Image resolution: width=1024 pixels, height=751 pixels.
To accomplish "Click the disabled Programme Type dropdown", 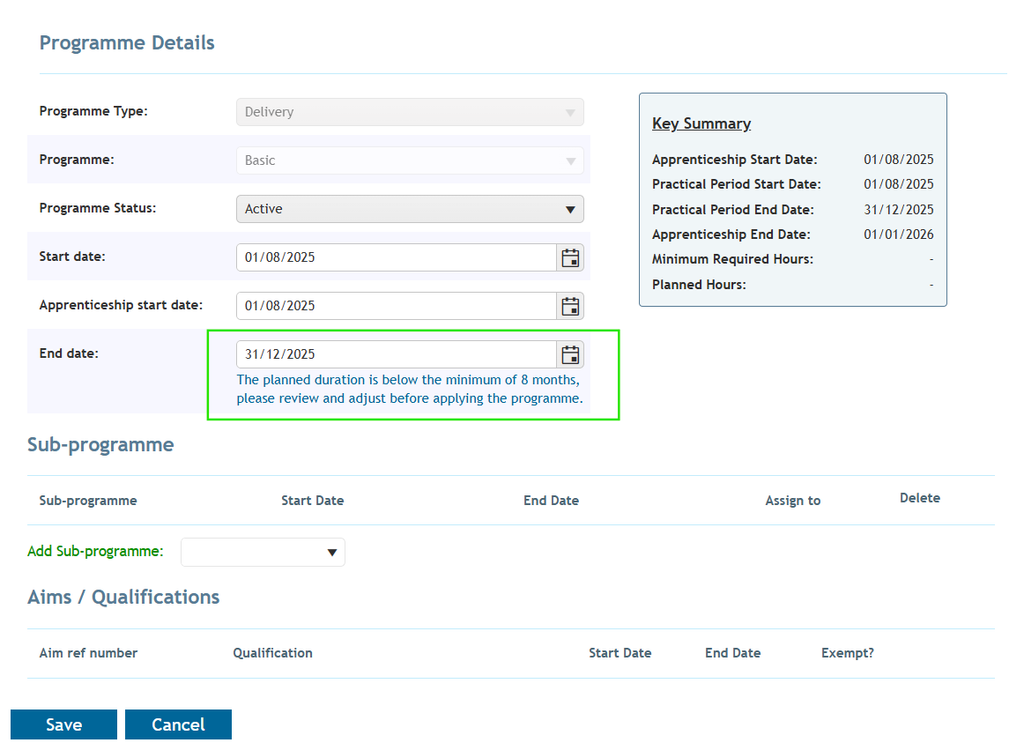I will [409, 112].
